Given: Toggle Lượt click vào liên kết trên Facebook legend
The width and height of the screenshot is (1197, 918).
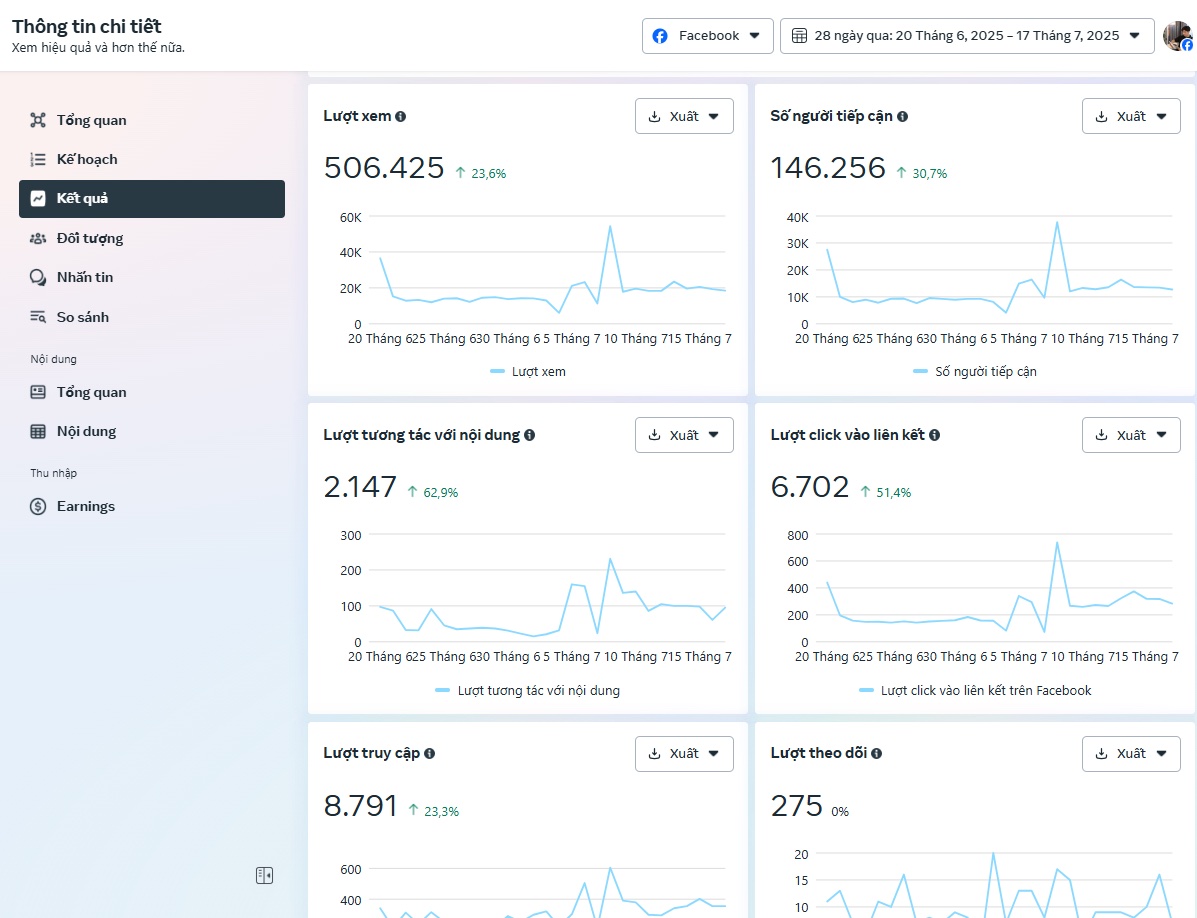Looking at the screenshot, I should pos(975,691).
